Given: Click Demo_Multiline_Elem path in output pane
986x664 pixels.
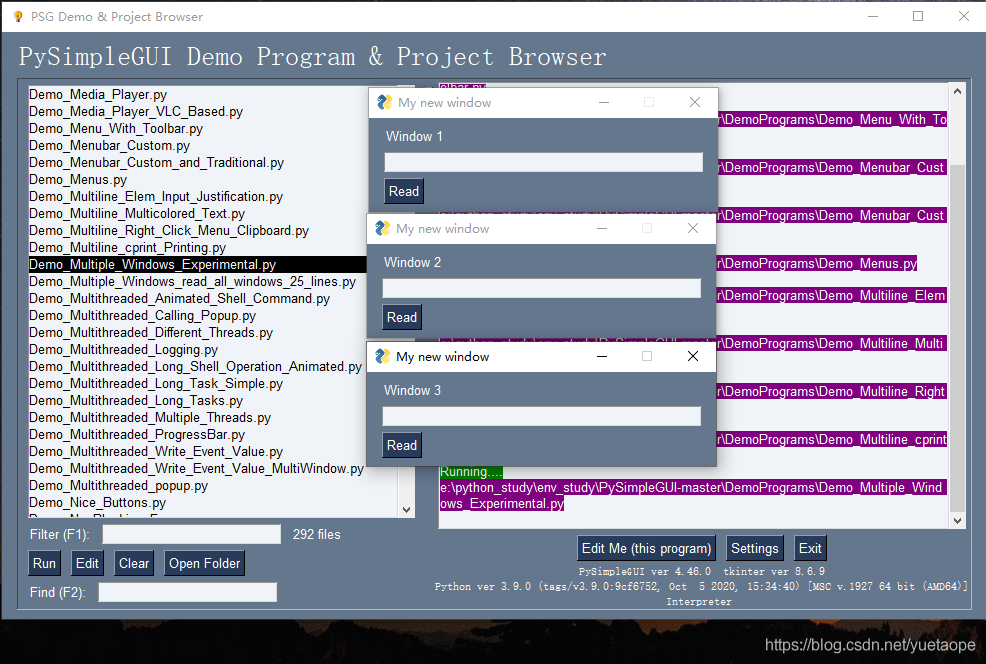Looking at the screenshot, I should pos(831,296).
